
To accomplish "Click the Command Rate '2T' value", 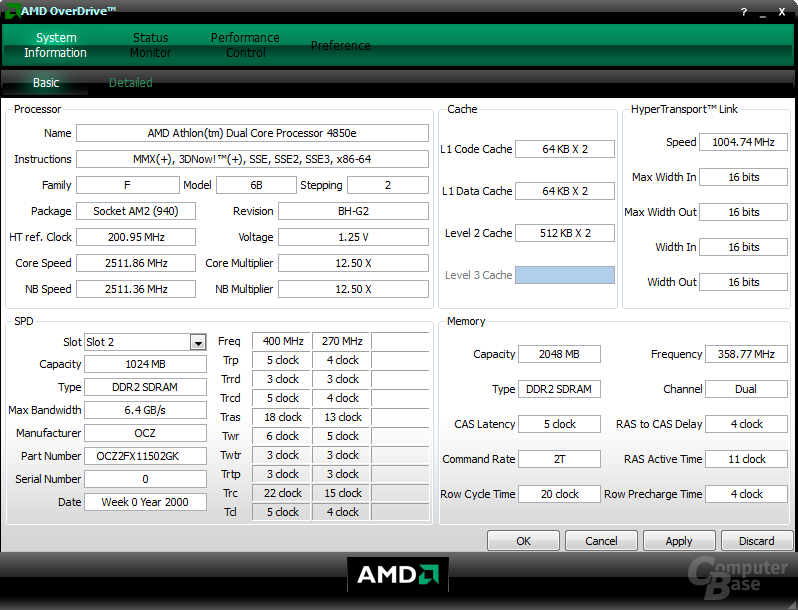I will point(559,459).
